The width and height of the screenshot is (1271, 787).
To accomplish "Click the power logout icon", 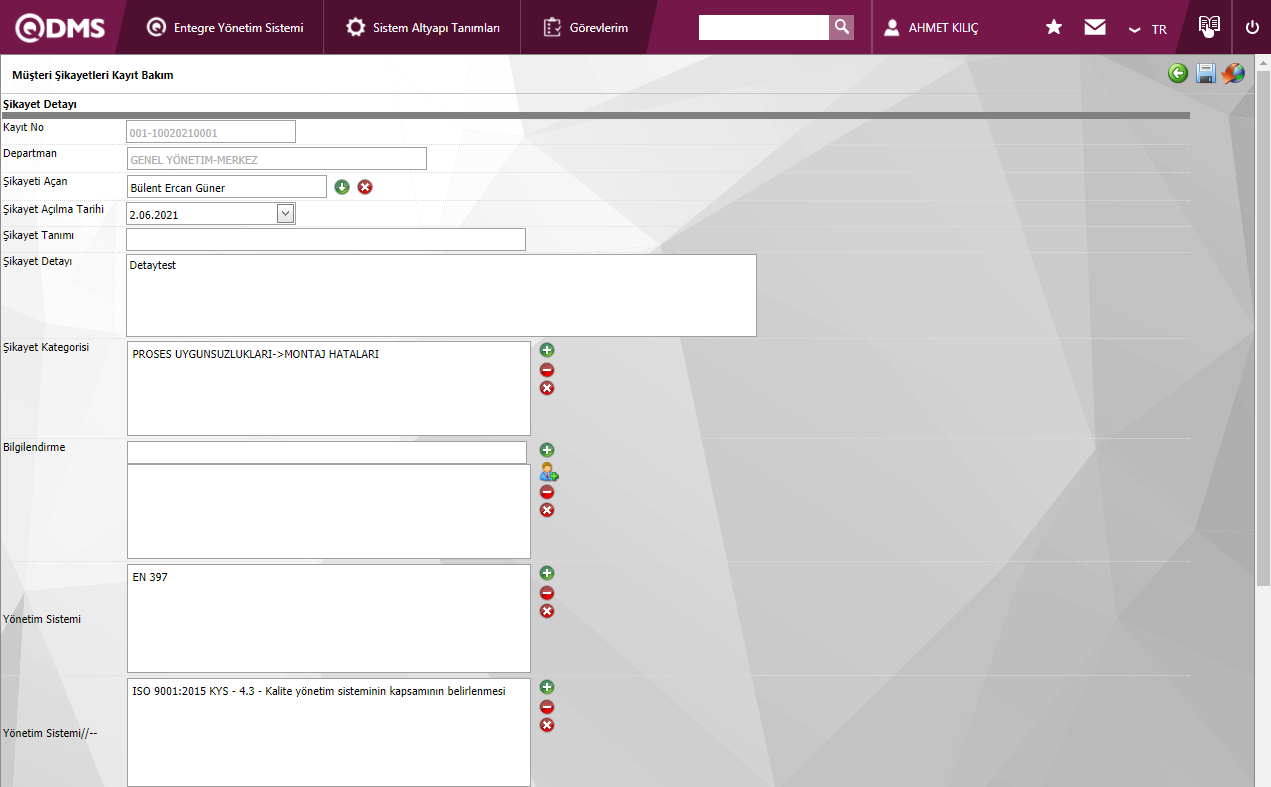I will 1252,28.
